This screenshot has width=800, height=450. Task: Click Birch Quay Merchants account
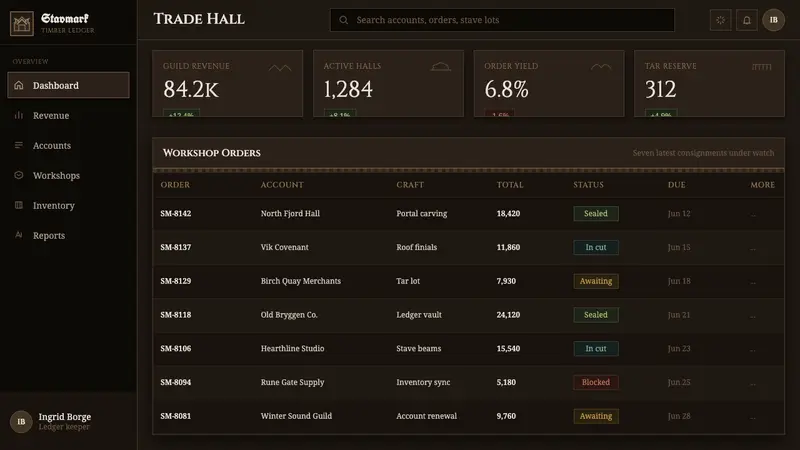coord(301,281)
